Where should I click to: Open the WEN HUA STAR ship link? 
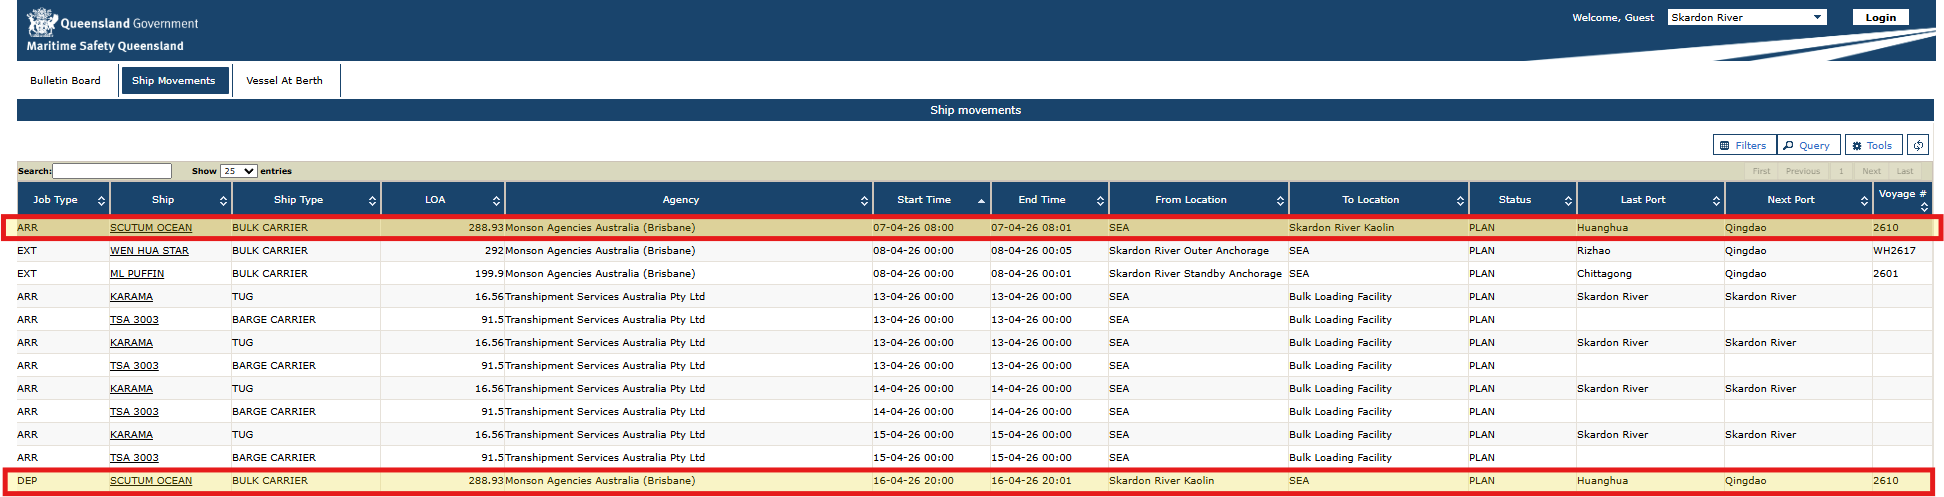(149, 251)
